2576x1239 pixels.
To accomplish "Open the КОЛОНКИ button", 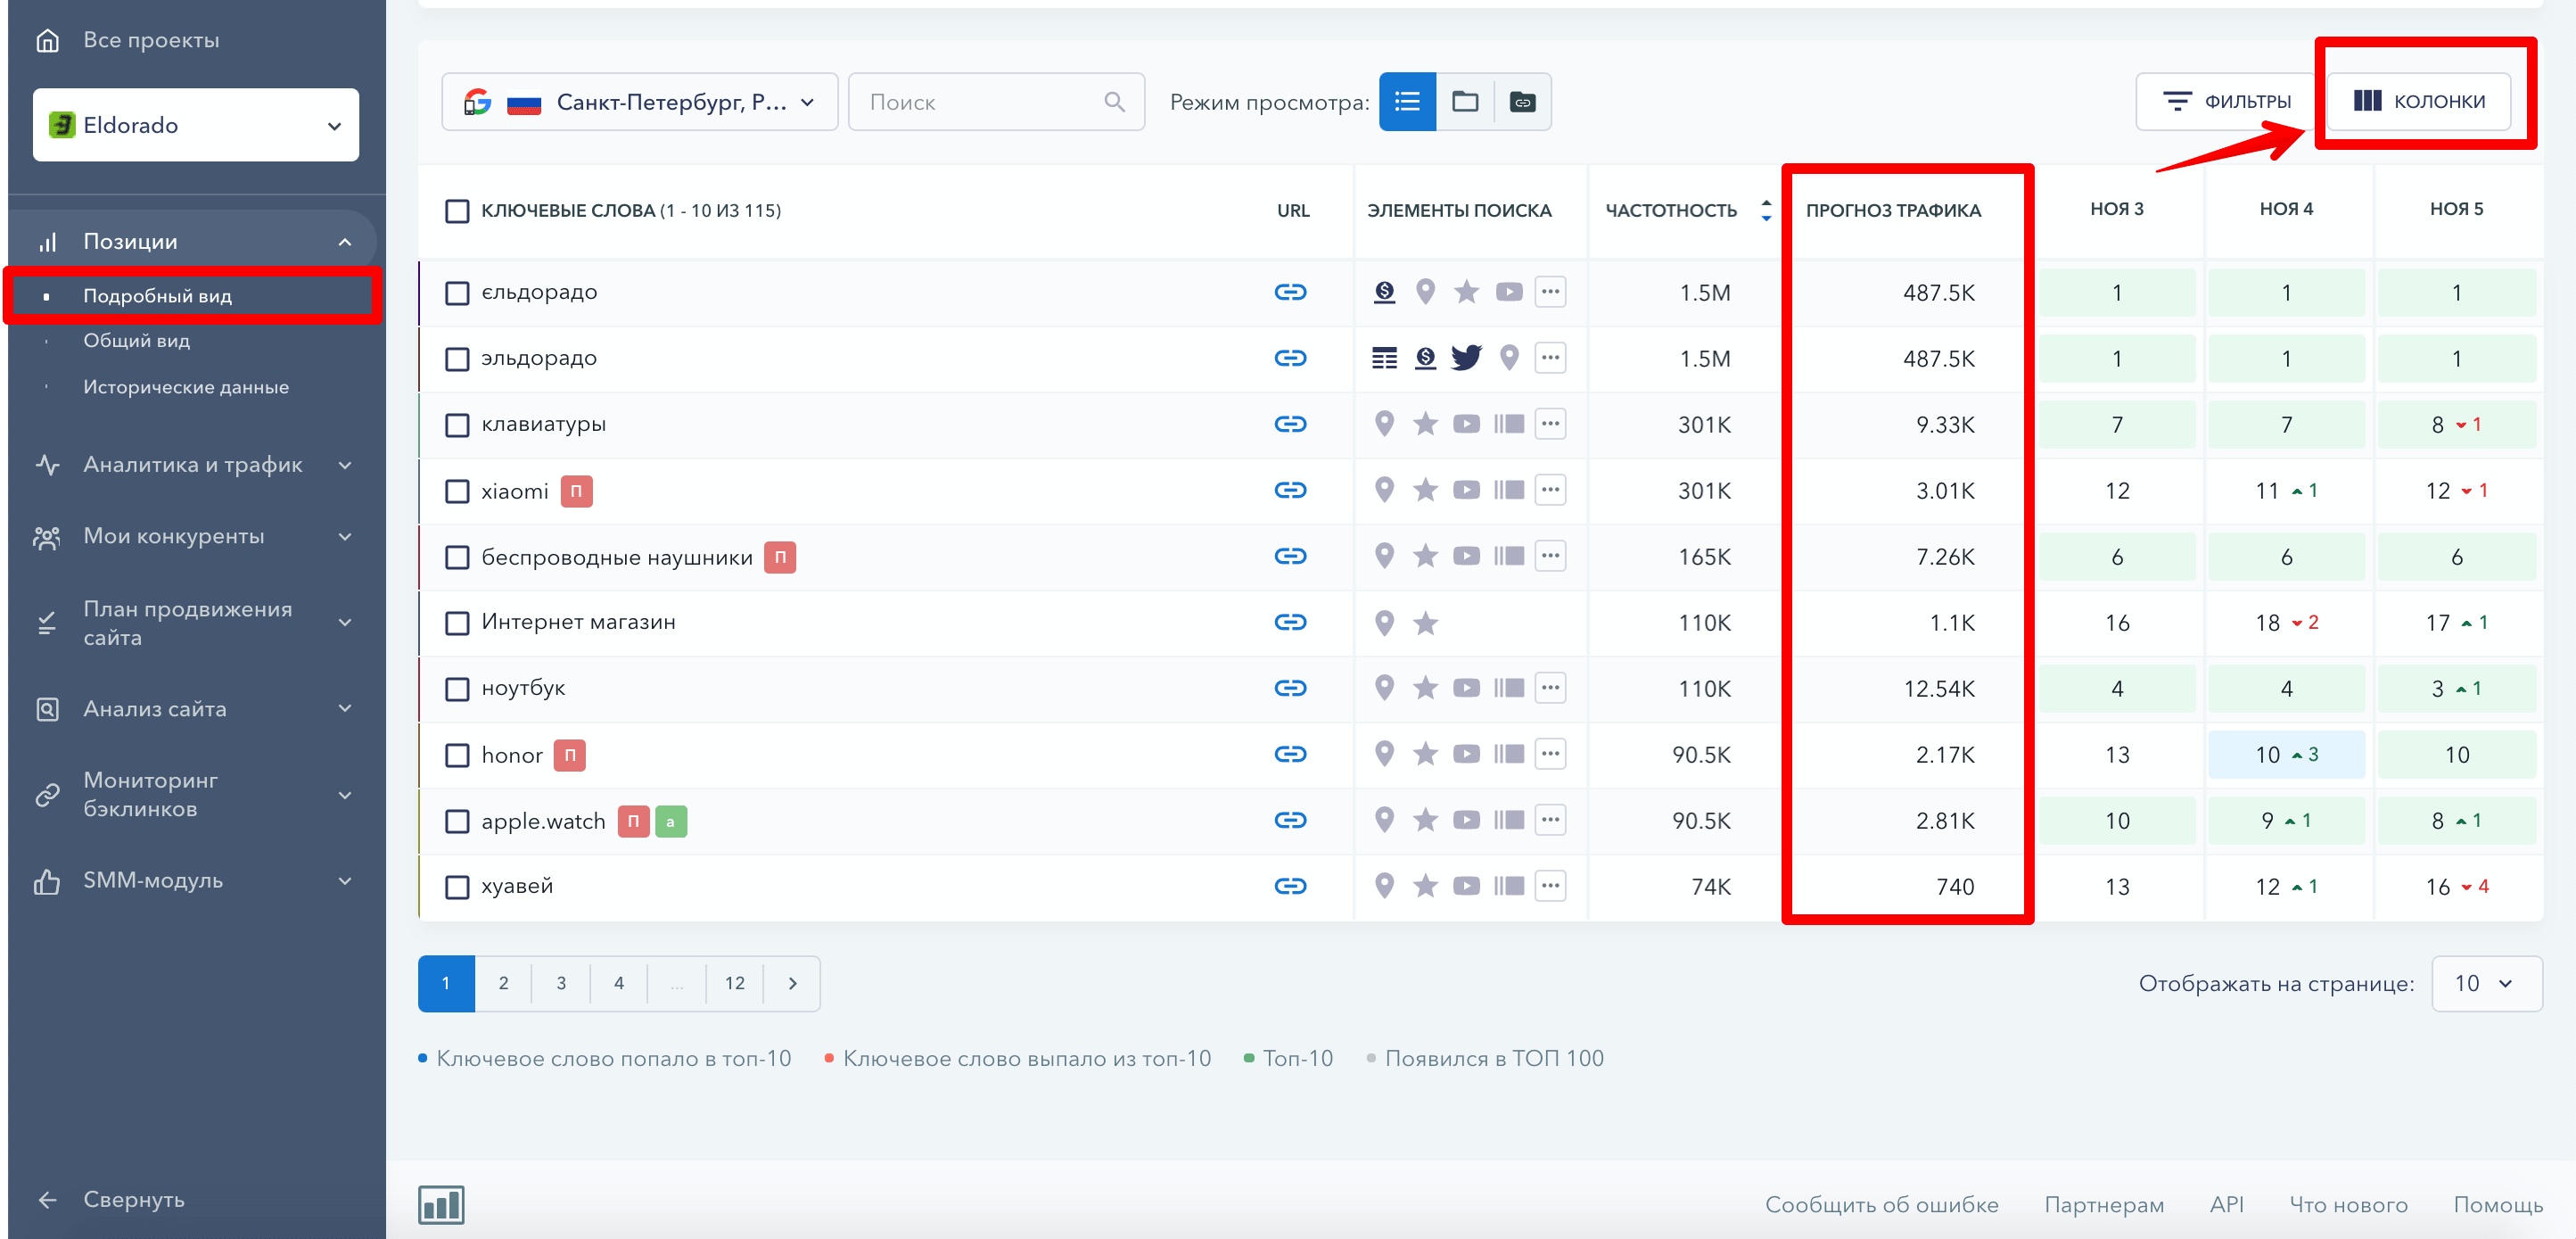I will [x=2419, y=102].
